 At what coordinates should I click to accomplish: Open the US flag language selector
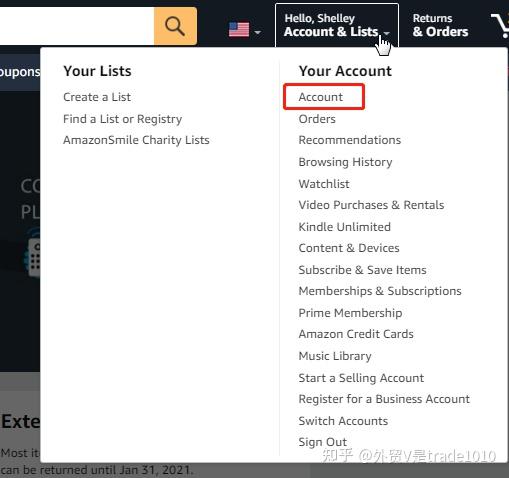click(239, 30)
